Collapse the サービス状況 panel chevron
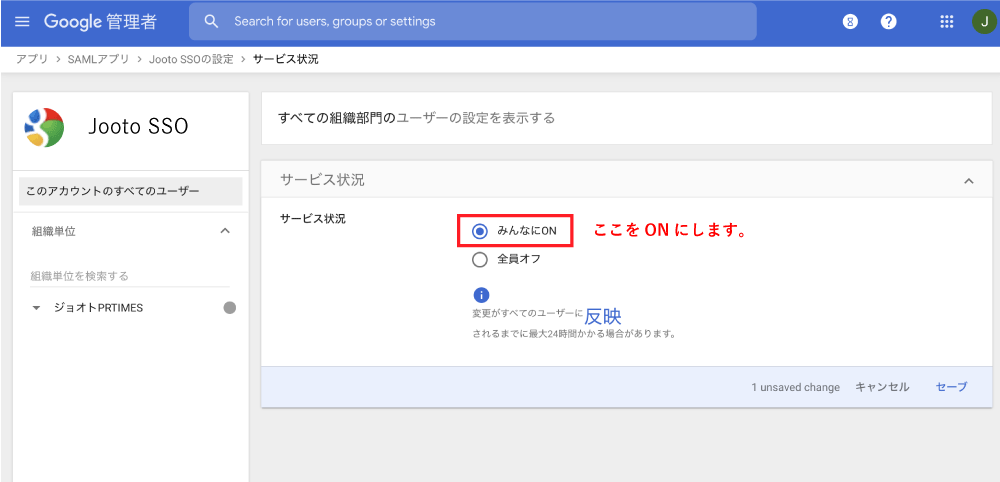Image resolution: width=1000 pixels, height=482 pixels. pos(968,181)
